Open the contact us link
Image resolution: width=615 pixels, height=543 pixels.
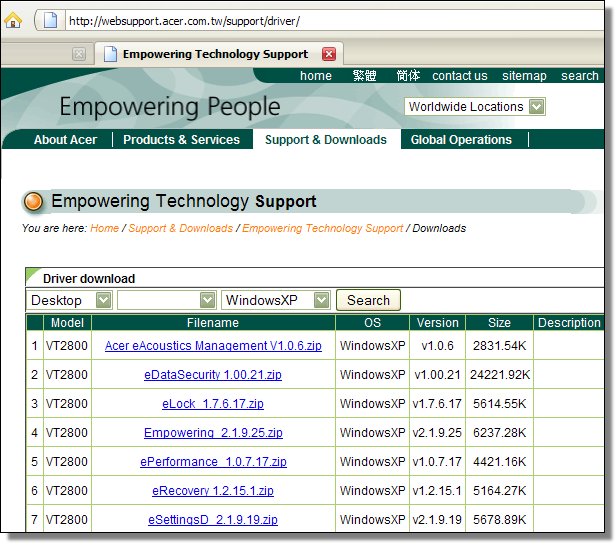point(460,76)
